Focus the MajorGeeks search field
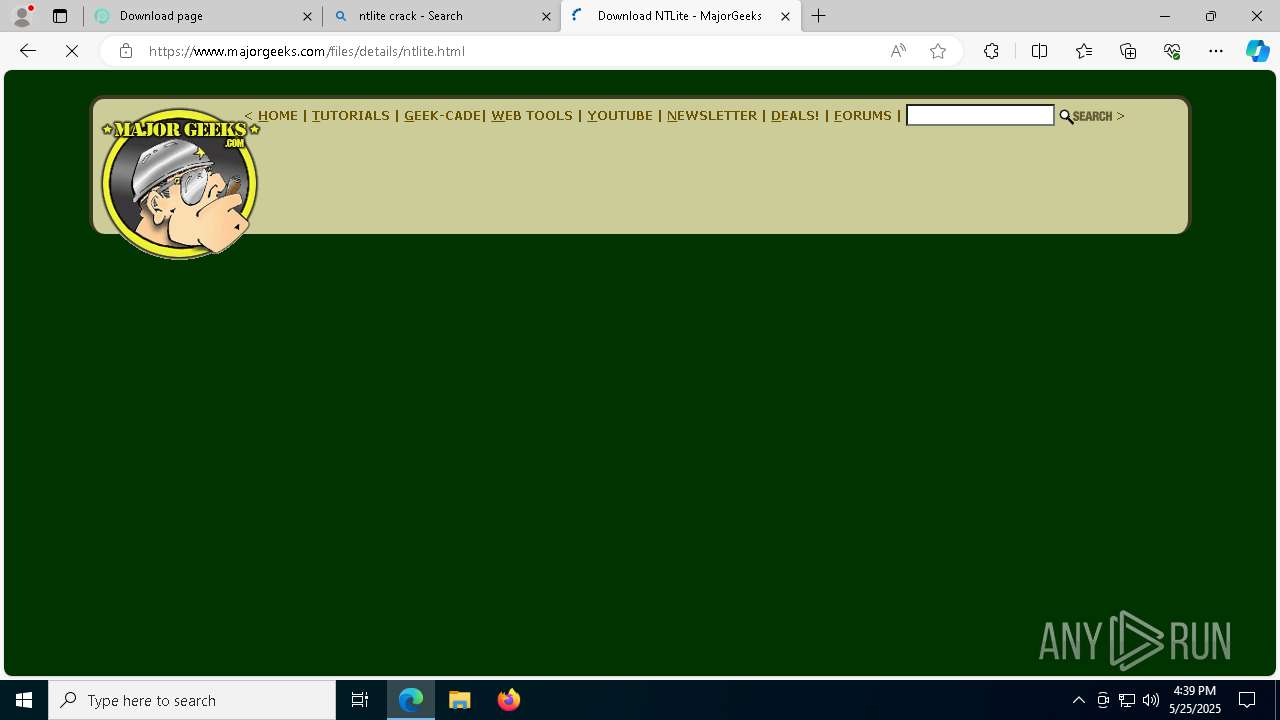Image resolution: width=1280 pixels, height=720 pixels. [980, 116]
